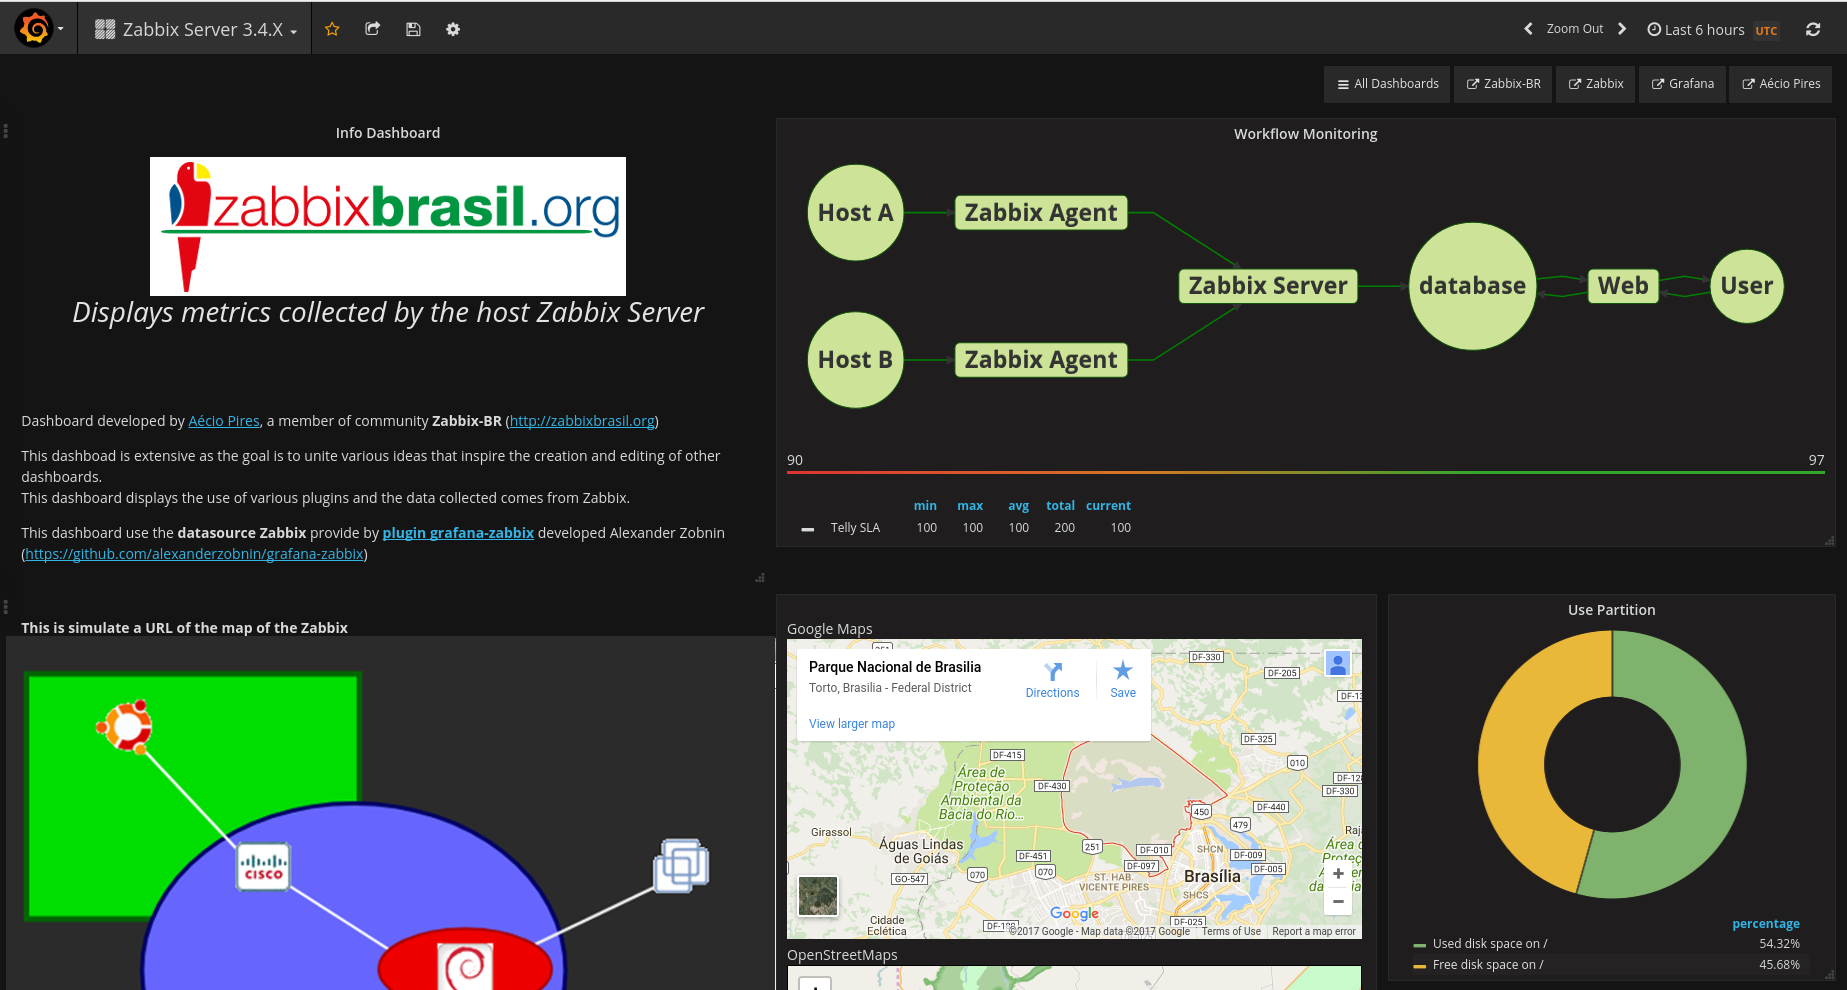Sort legend by max column

[x=970, y=506]
